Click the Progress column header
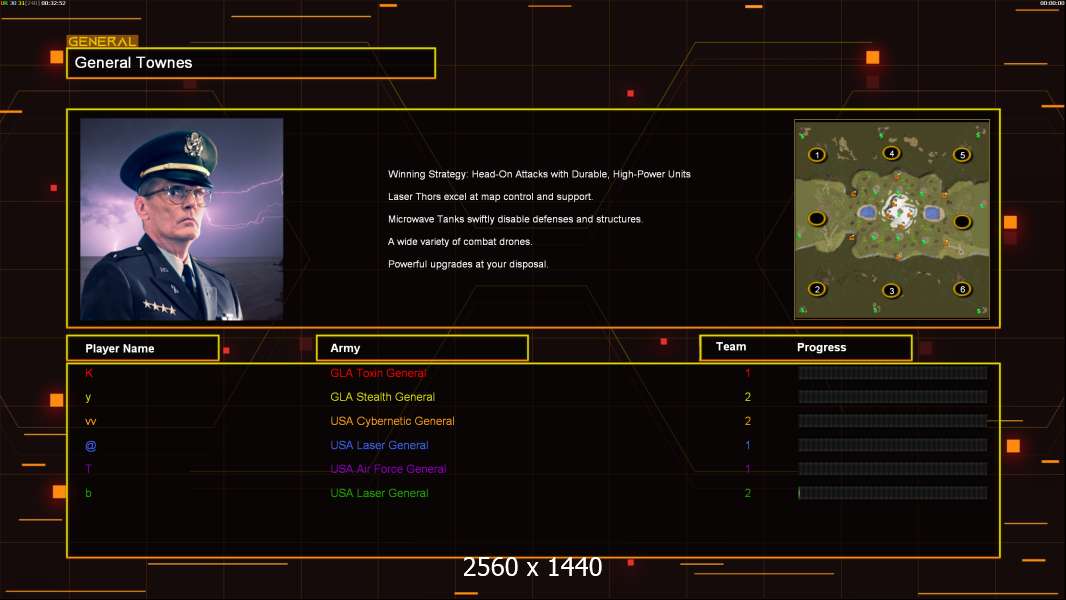The height and width of the screenshot is (600, 1066). [x=821, y=347]
